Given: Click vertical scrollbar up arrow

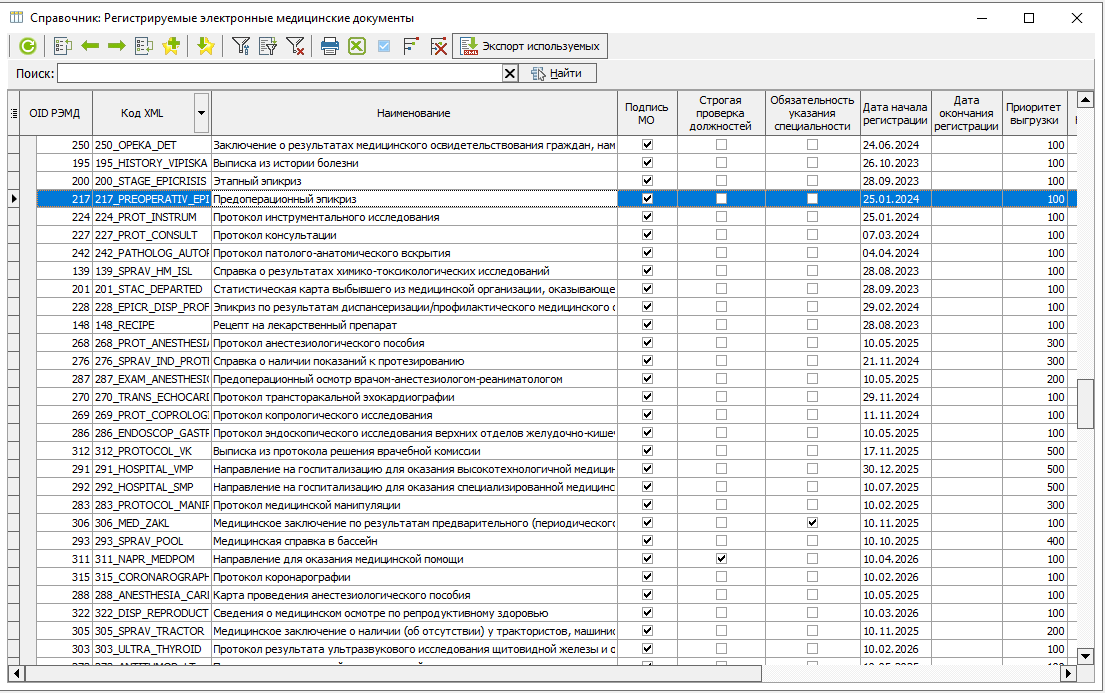Looking at the screenshot, I should point(1085,100).
